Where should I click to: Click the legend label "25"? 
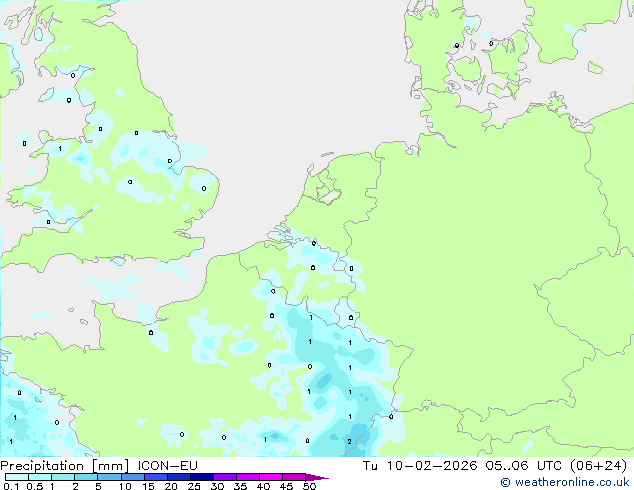click(194, 486)
